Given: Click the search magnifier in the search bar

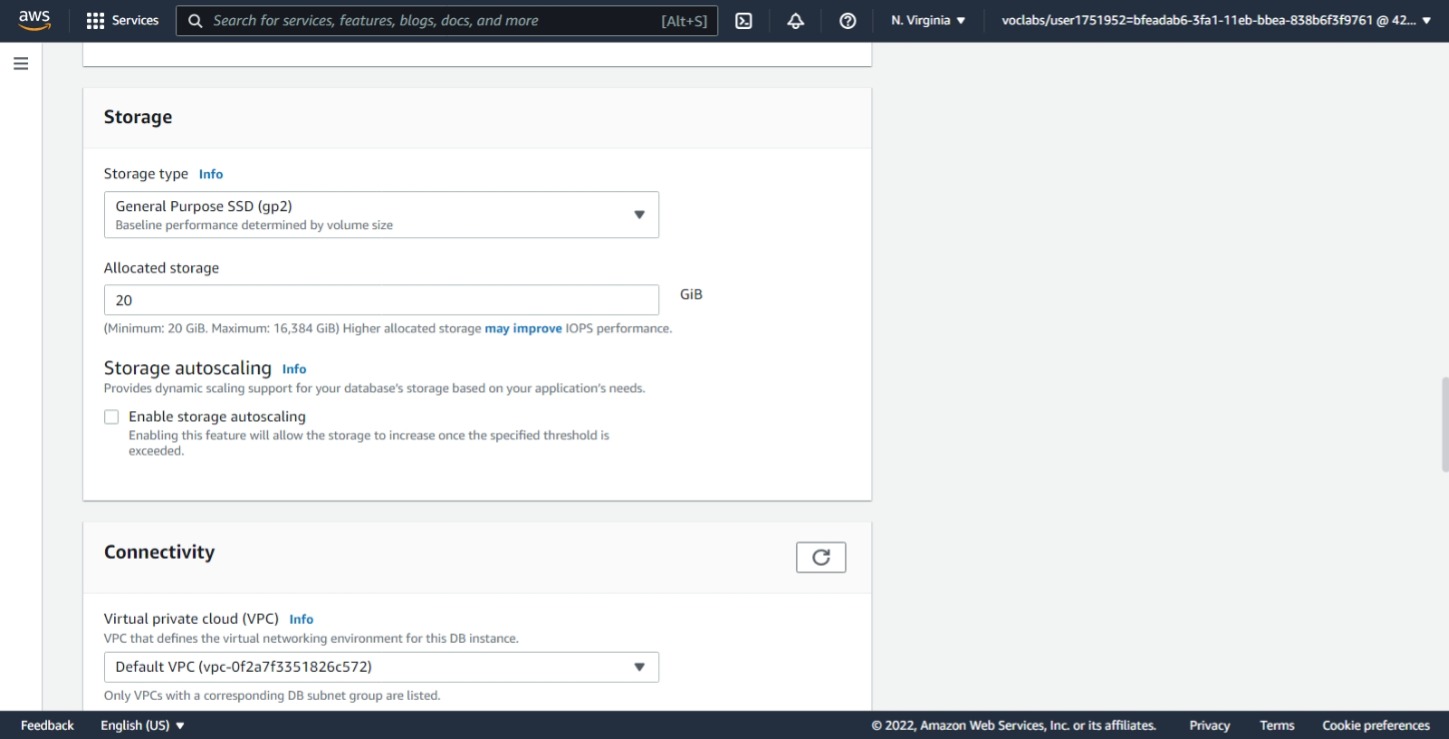Looking at the screenshot, I should coord(194,20).
